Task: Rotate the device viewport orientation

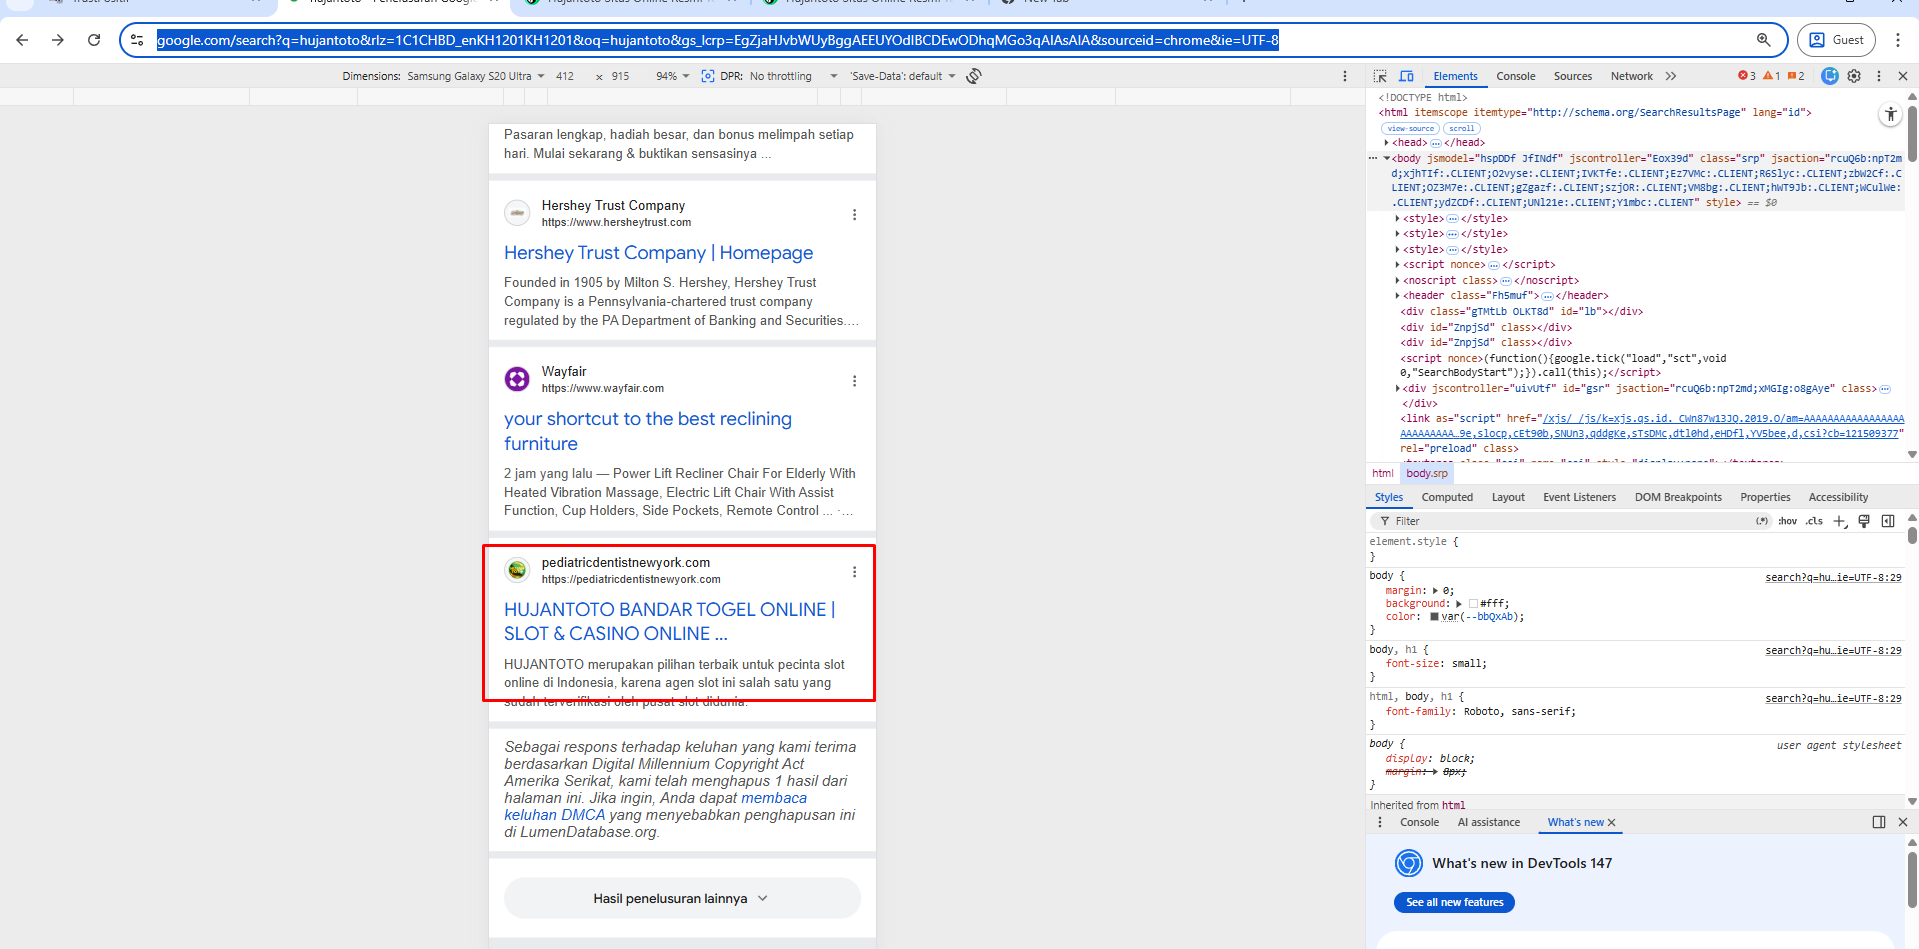Action: pos(973,76)
